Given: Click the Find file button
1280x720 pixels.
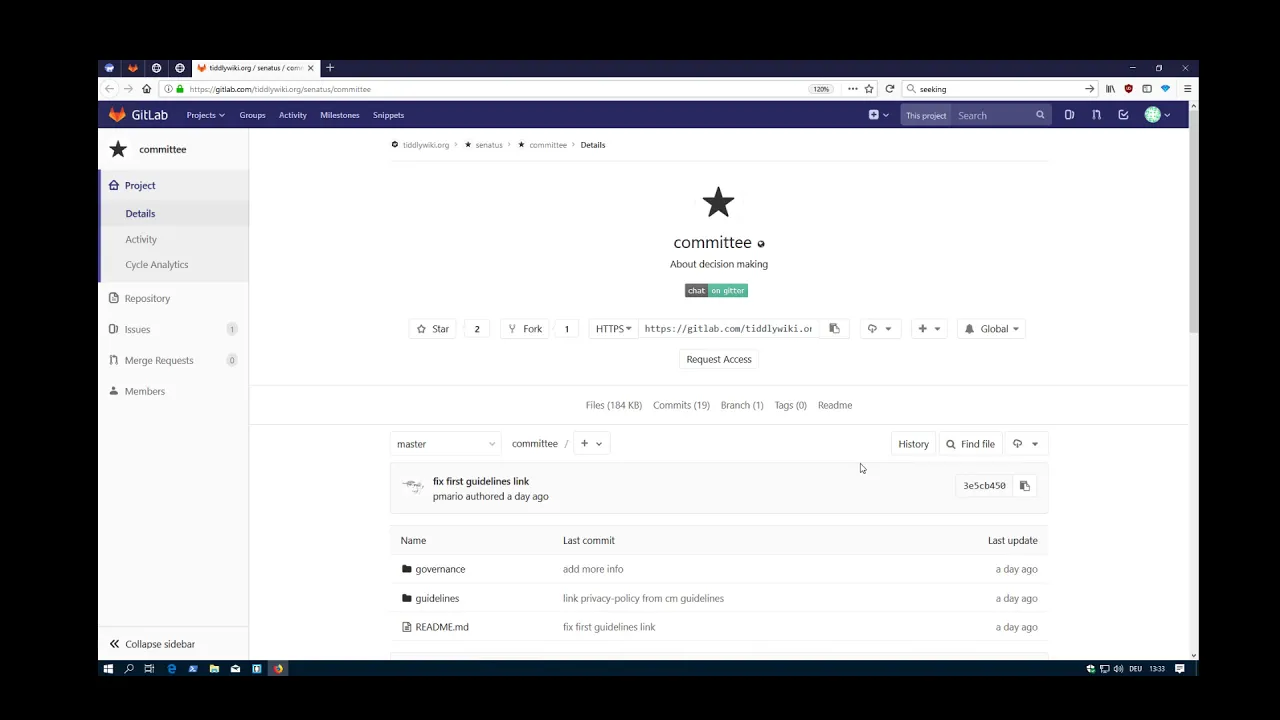Looking at the screenshot, I should 970,444.
